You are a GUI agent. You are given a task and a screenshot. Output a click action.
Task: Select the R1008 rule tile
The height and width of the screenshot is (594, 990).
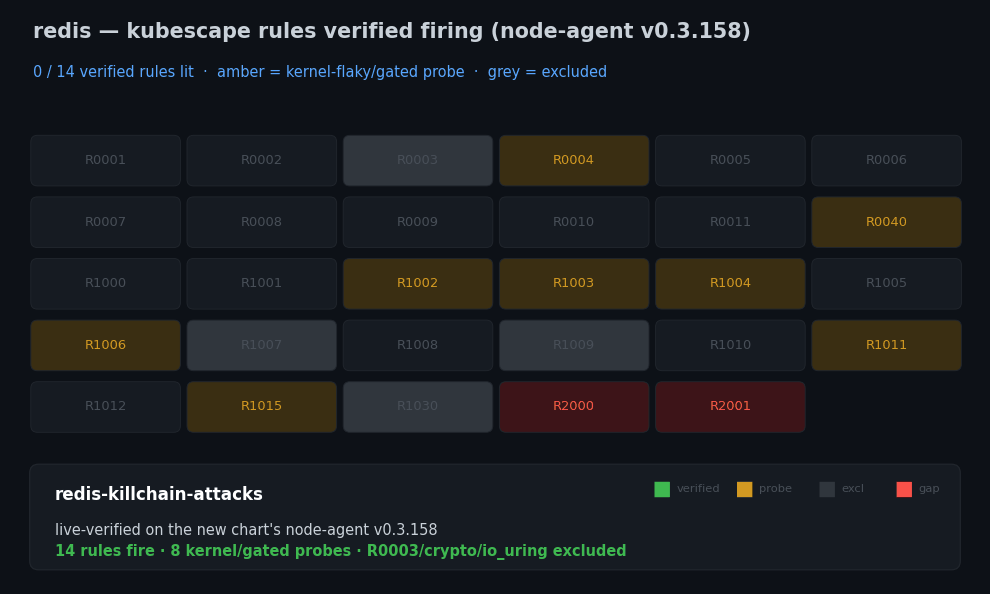point(417,345)
